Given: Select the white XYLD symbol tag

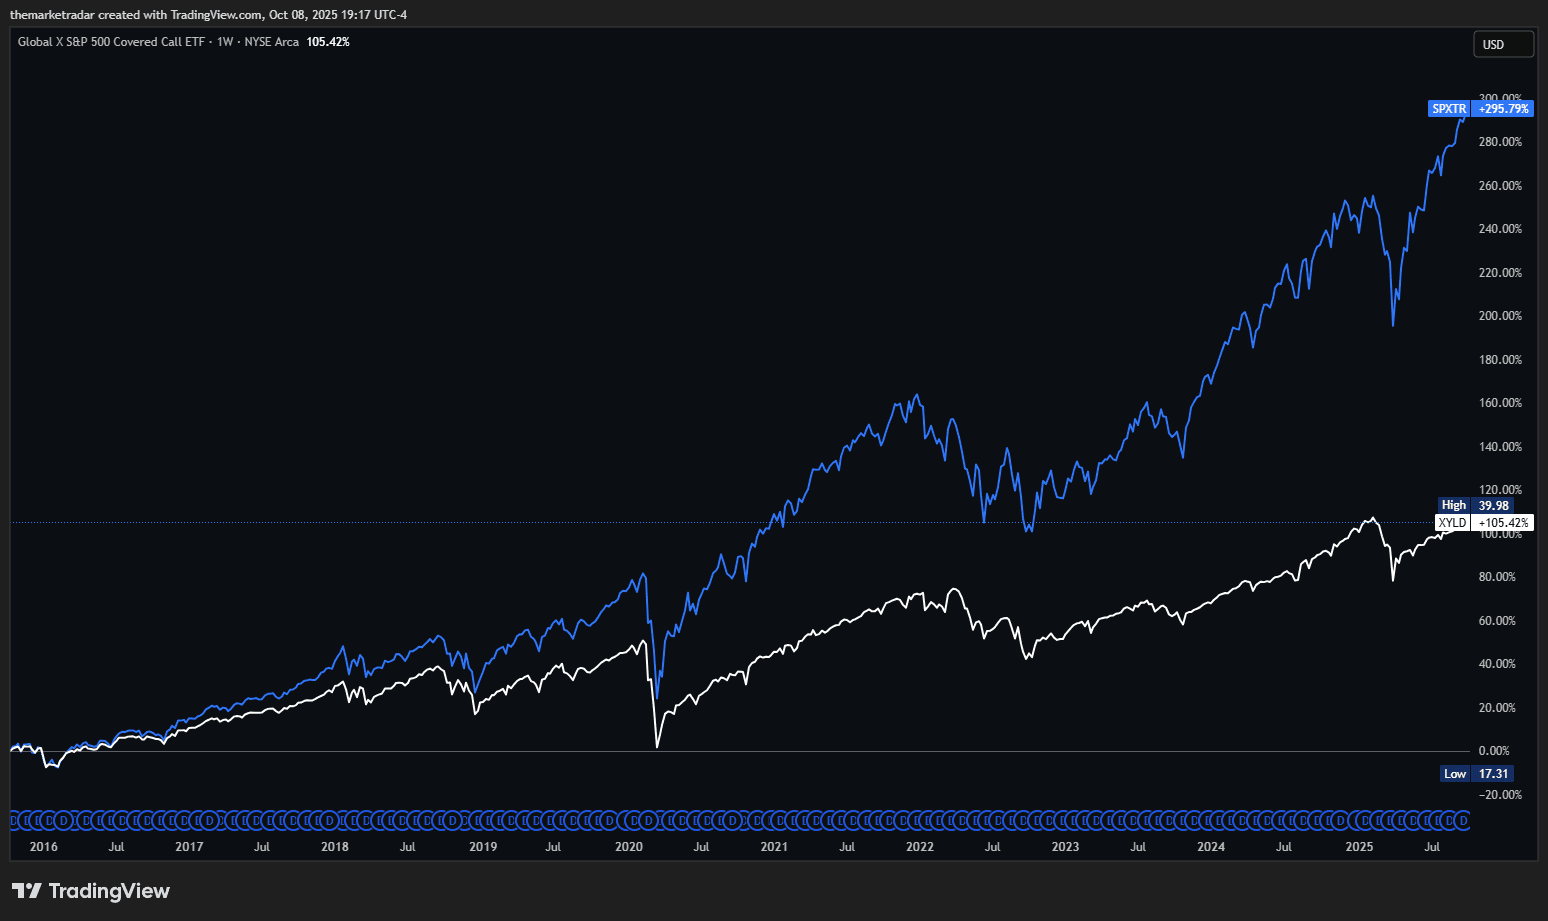Looking at the screenshot, I should (1452, 523).
